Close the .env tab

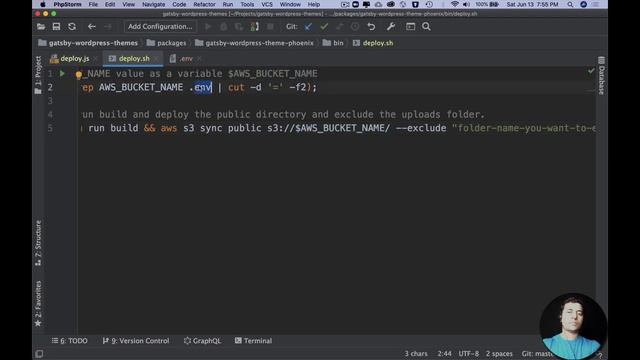(x=199, y=59)
